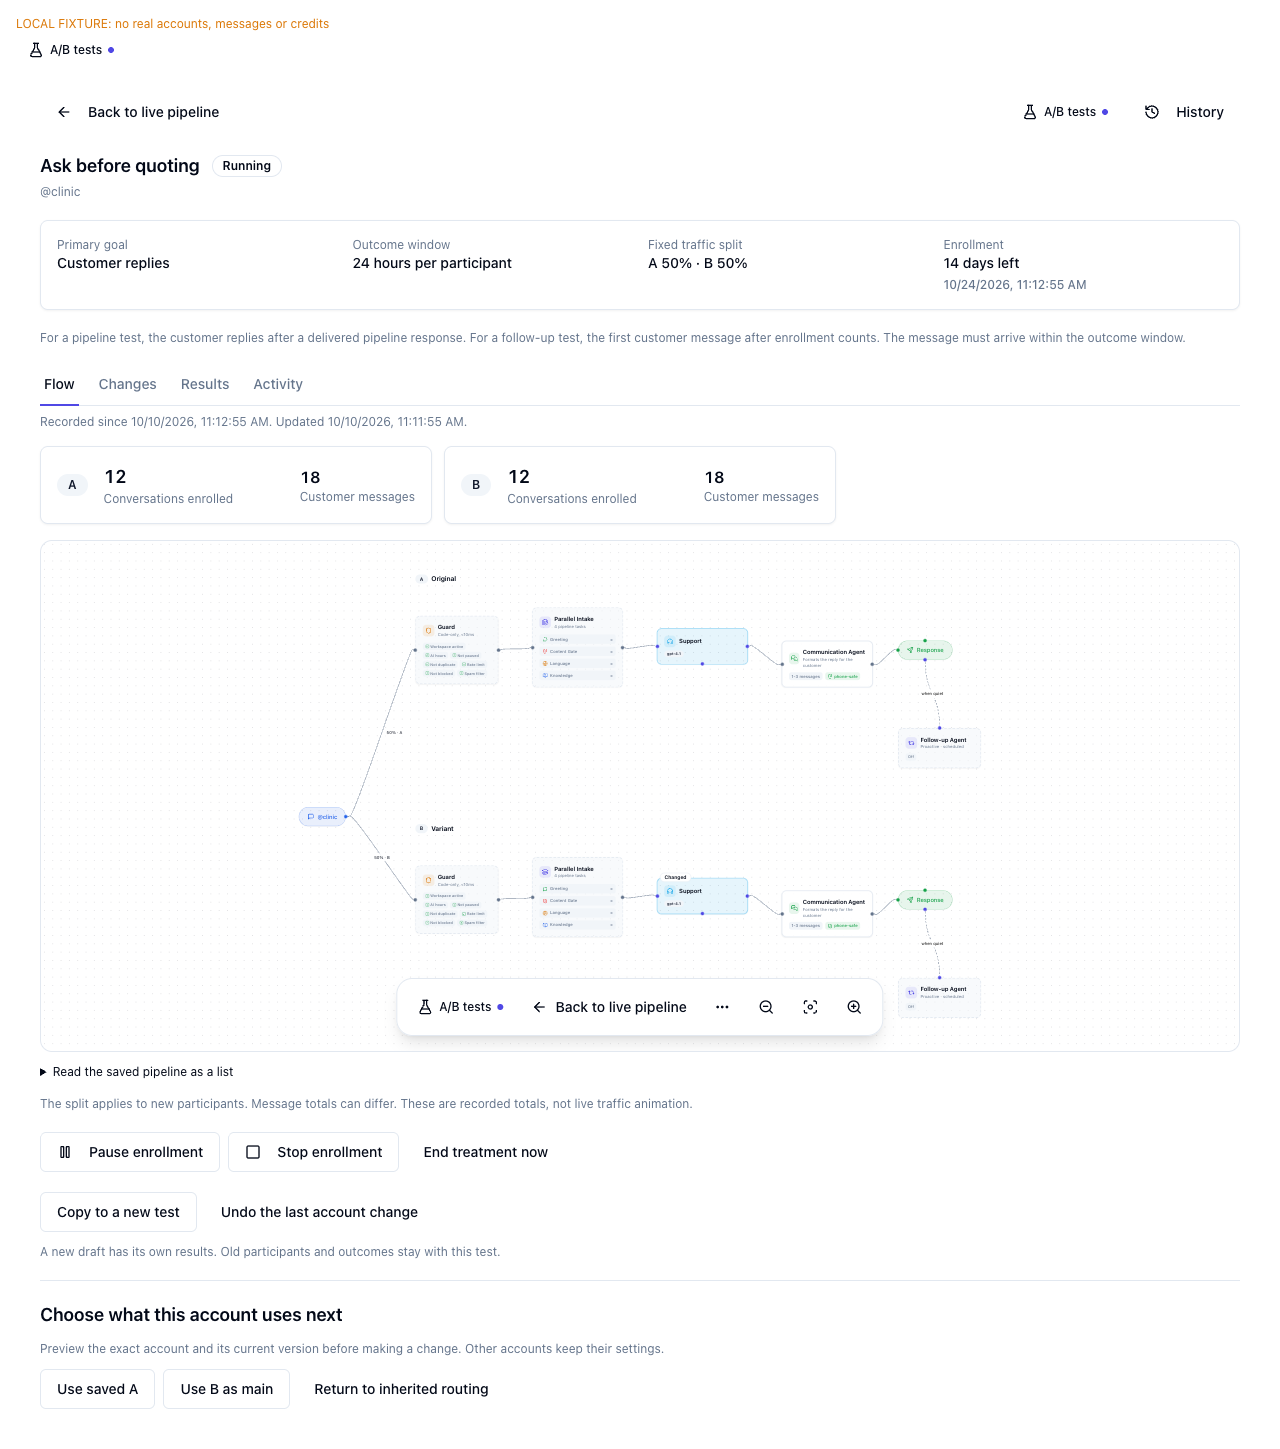Open the Results tab
The height and width of the screenshot is (1449, 1280).
click(205, 384)
